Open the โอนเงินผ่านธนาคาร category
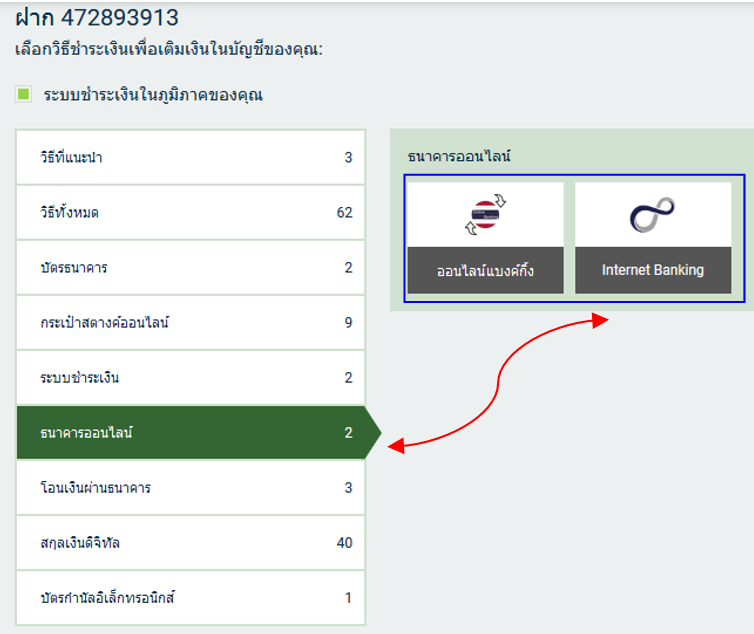This screenshot has height=634, width=754. pos(191,488)
